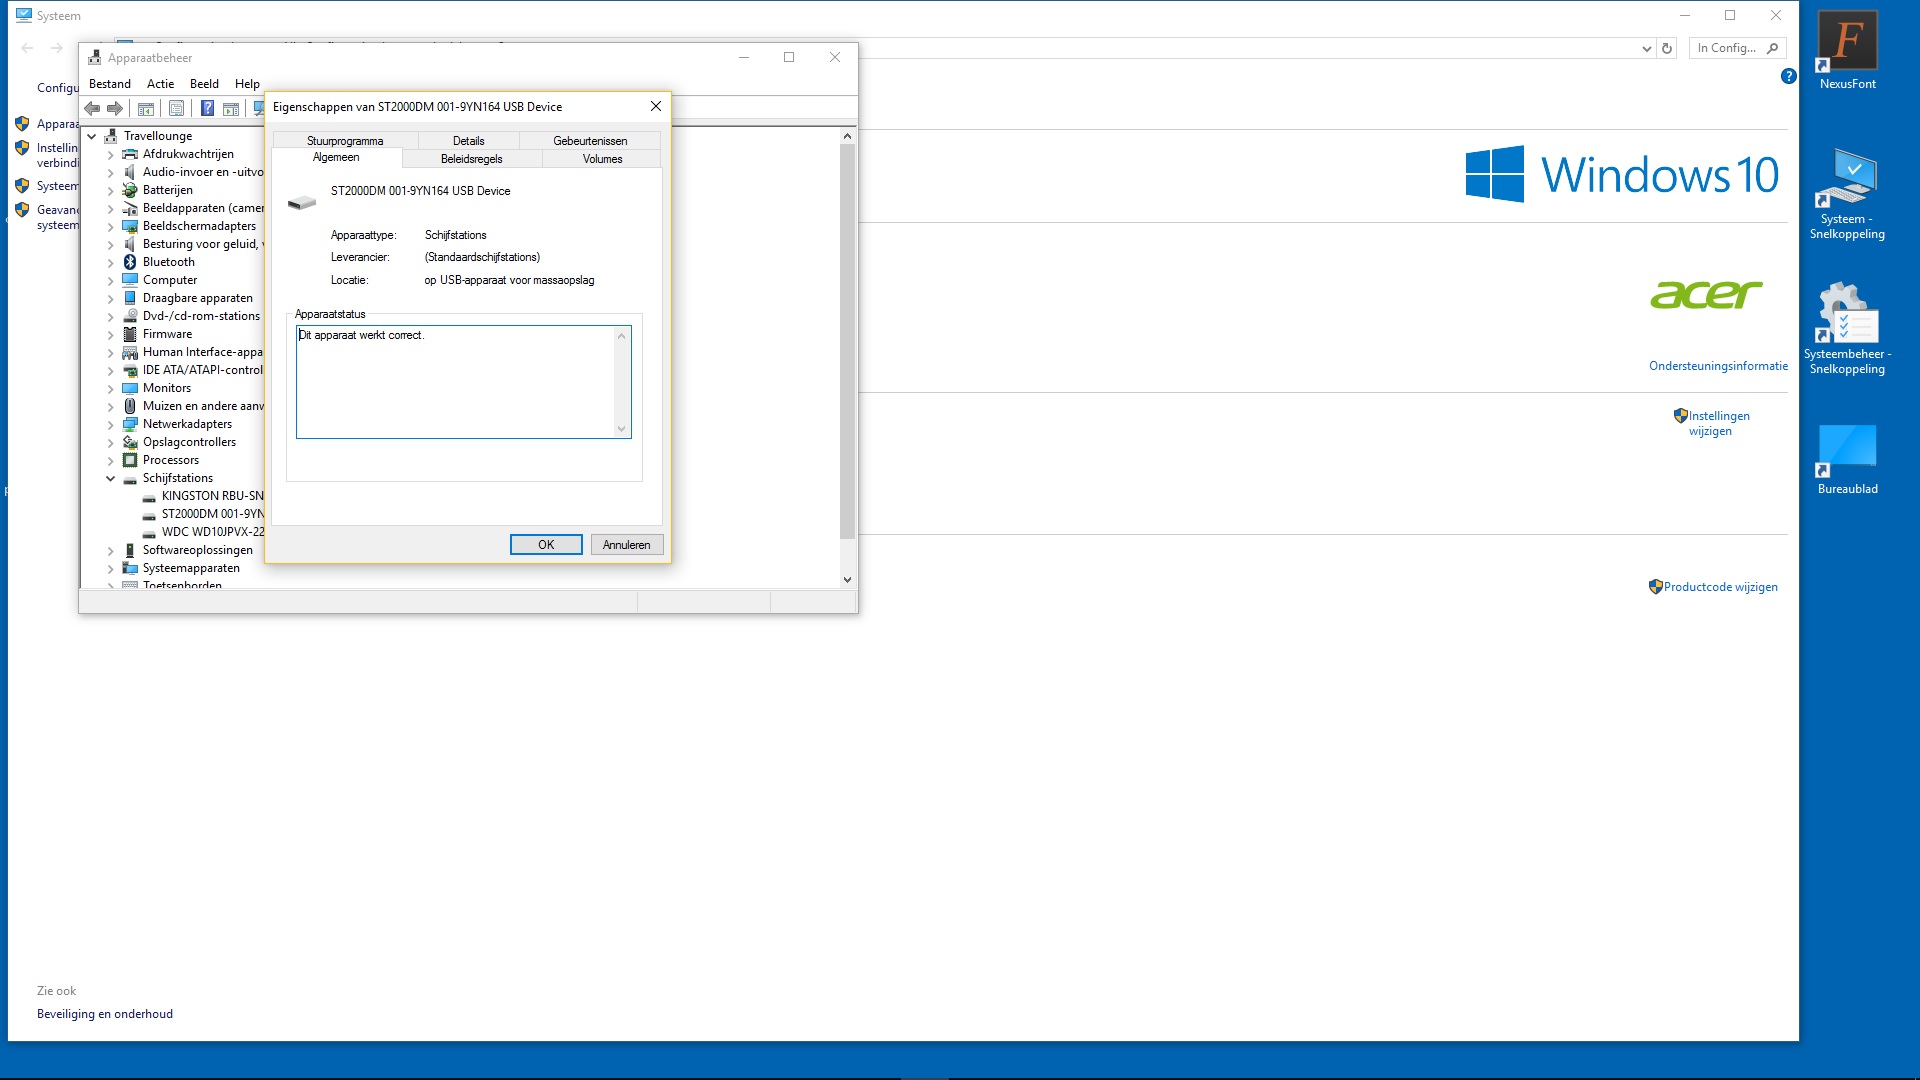Screen dimensions: 1920x1080
Task: Select the Bureaublad desktop icon
Action: coord(1847,459)
